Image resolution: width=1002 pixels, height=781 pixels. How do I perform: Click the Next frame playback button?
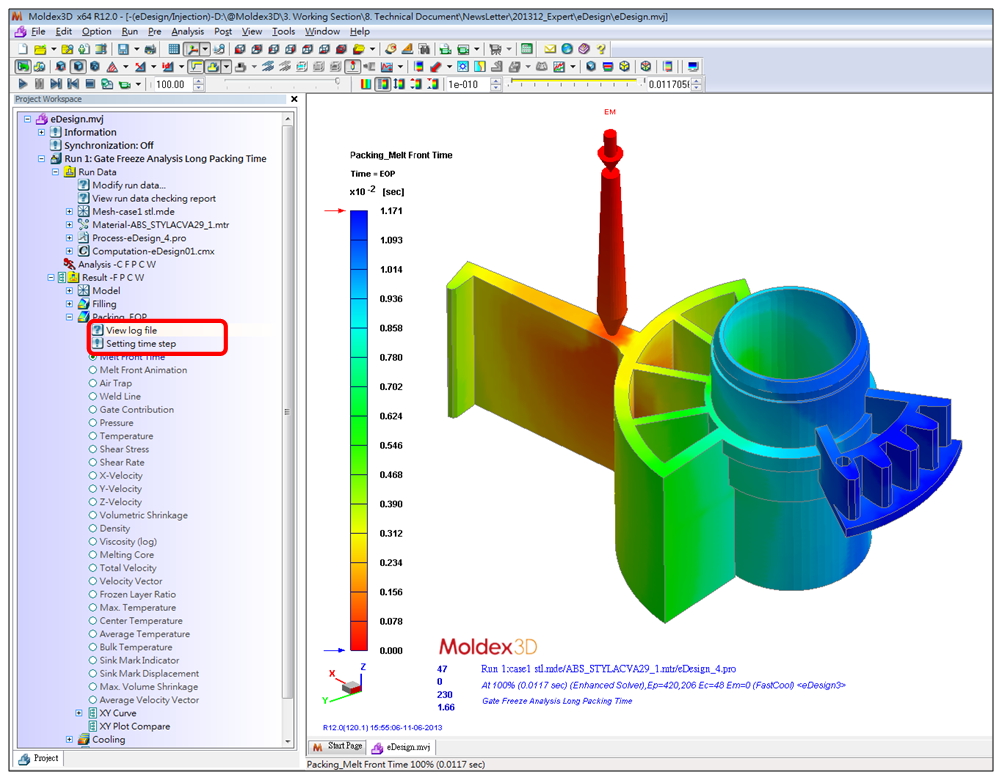pyautogui.click(x=56, y=84)
